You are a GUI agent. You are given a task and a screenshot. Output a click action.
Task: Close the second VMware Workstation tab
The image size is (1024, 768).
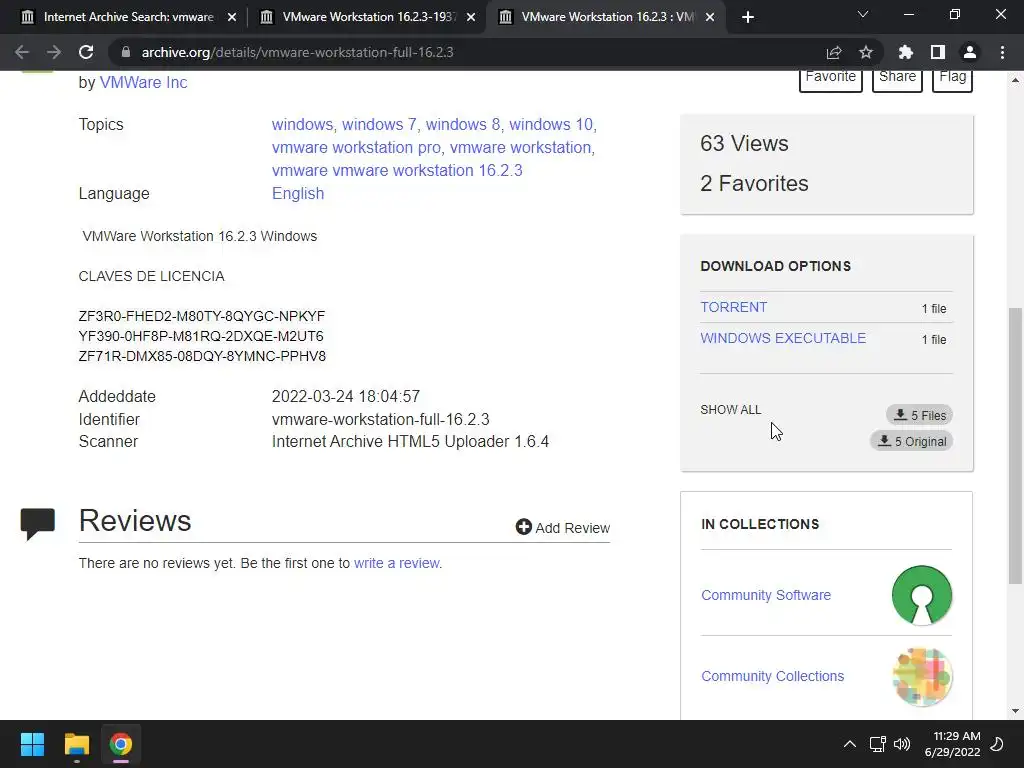(x=471, y=17)
